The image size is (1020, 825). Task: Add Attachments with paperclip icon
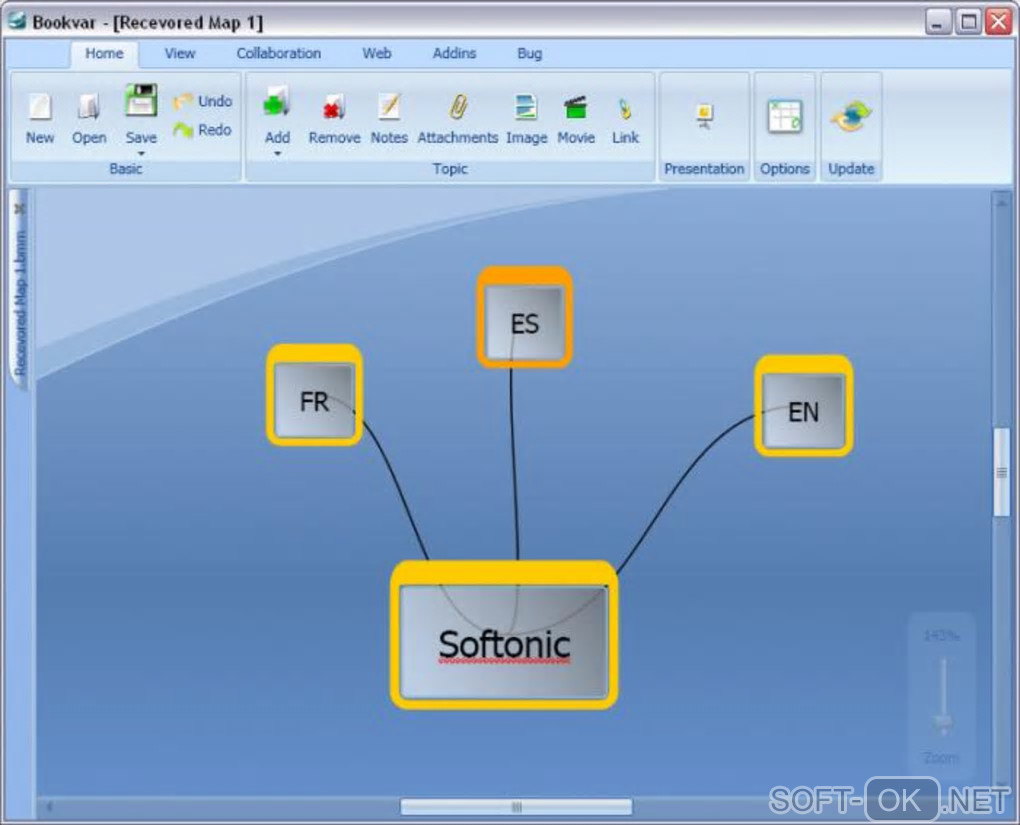pyautogui.click(x=458, y=119)
